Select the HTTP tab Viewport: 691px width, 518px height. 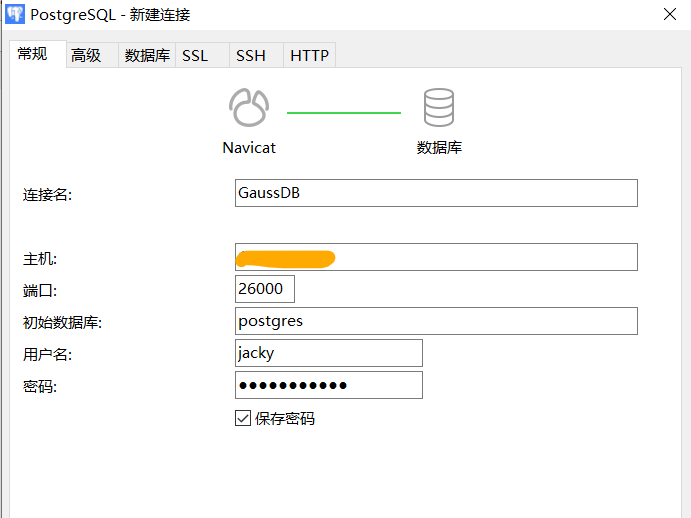click(309, 56)
